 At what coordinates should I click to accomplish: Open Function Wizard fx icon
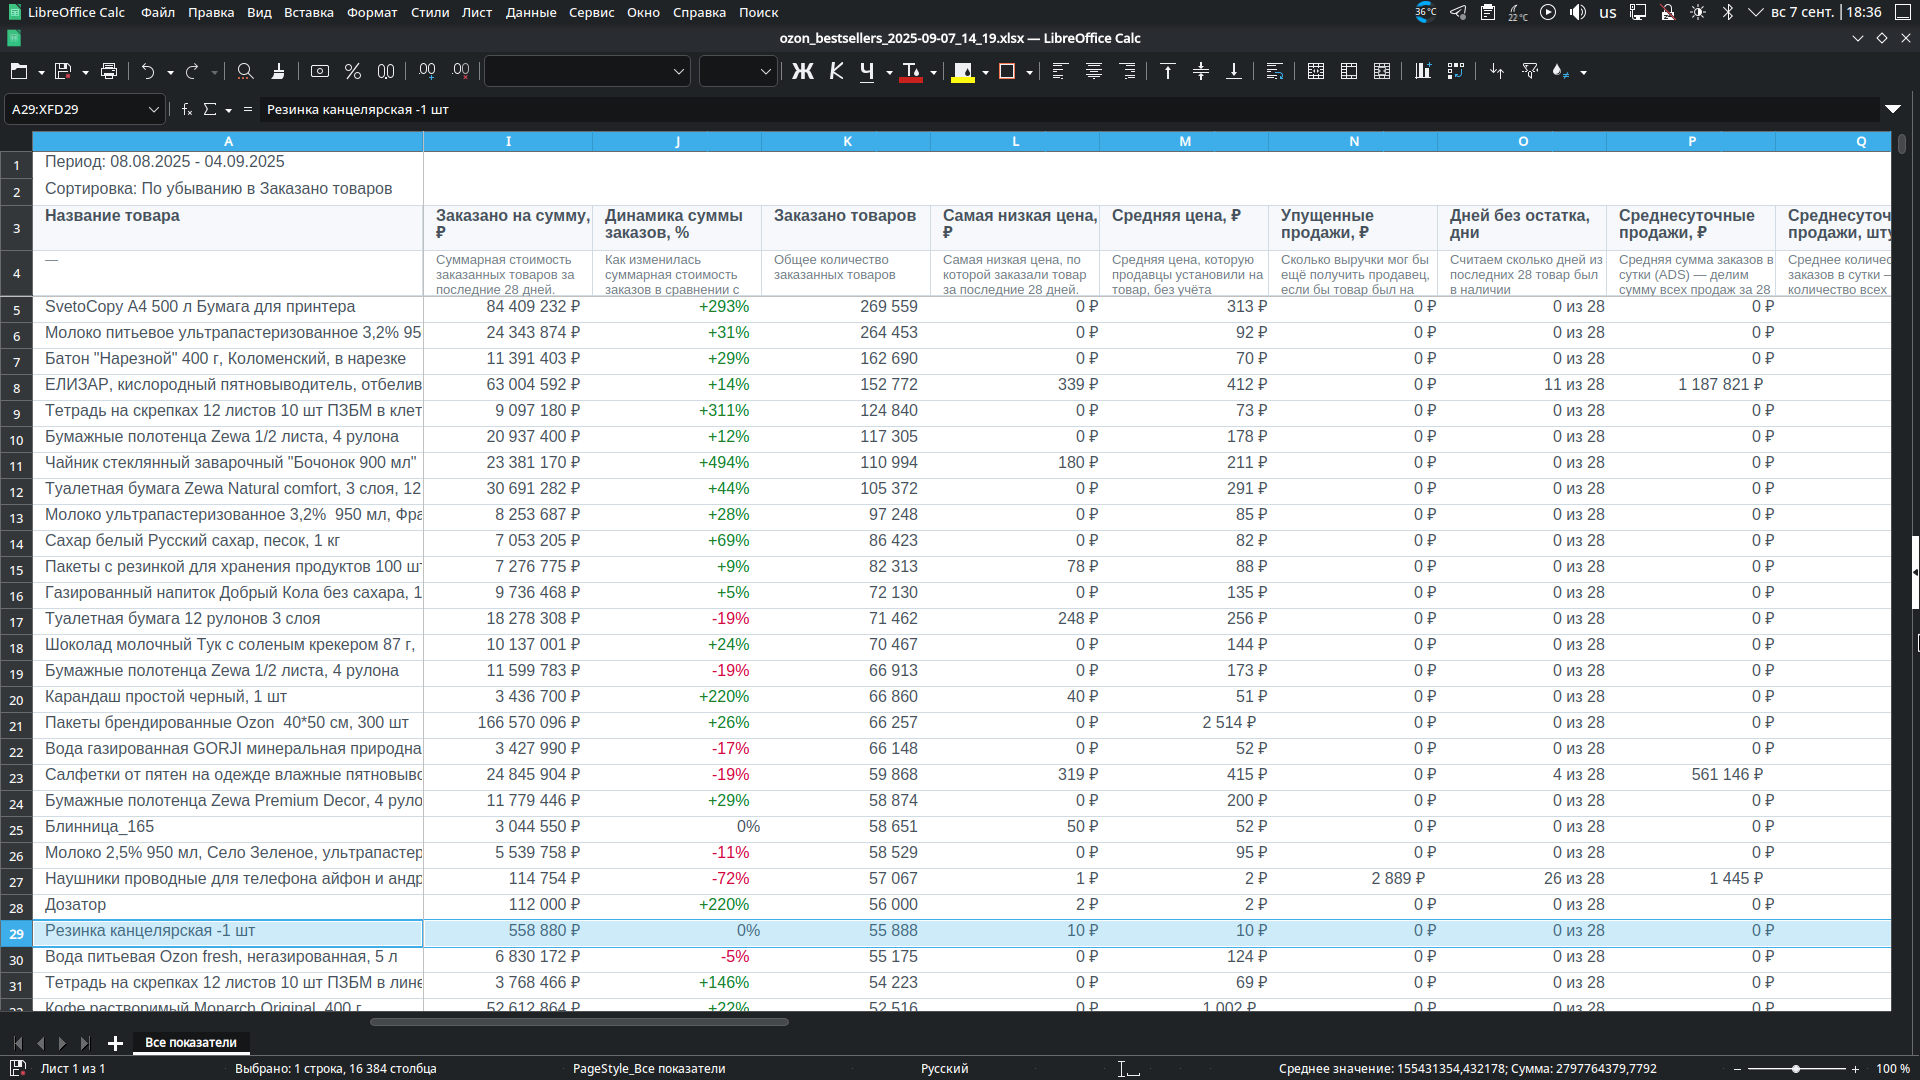click(187, 109)
